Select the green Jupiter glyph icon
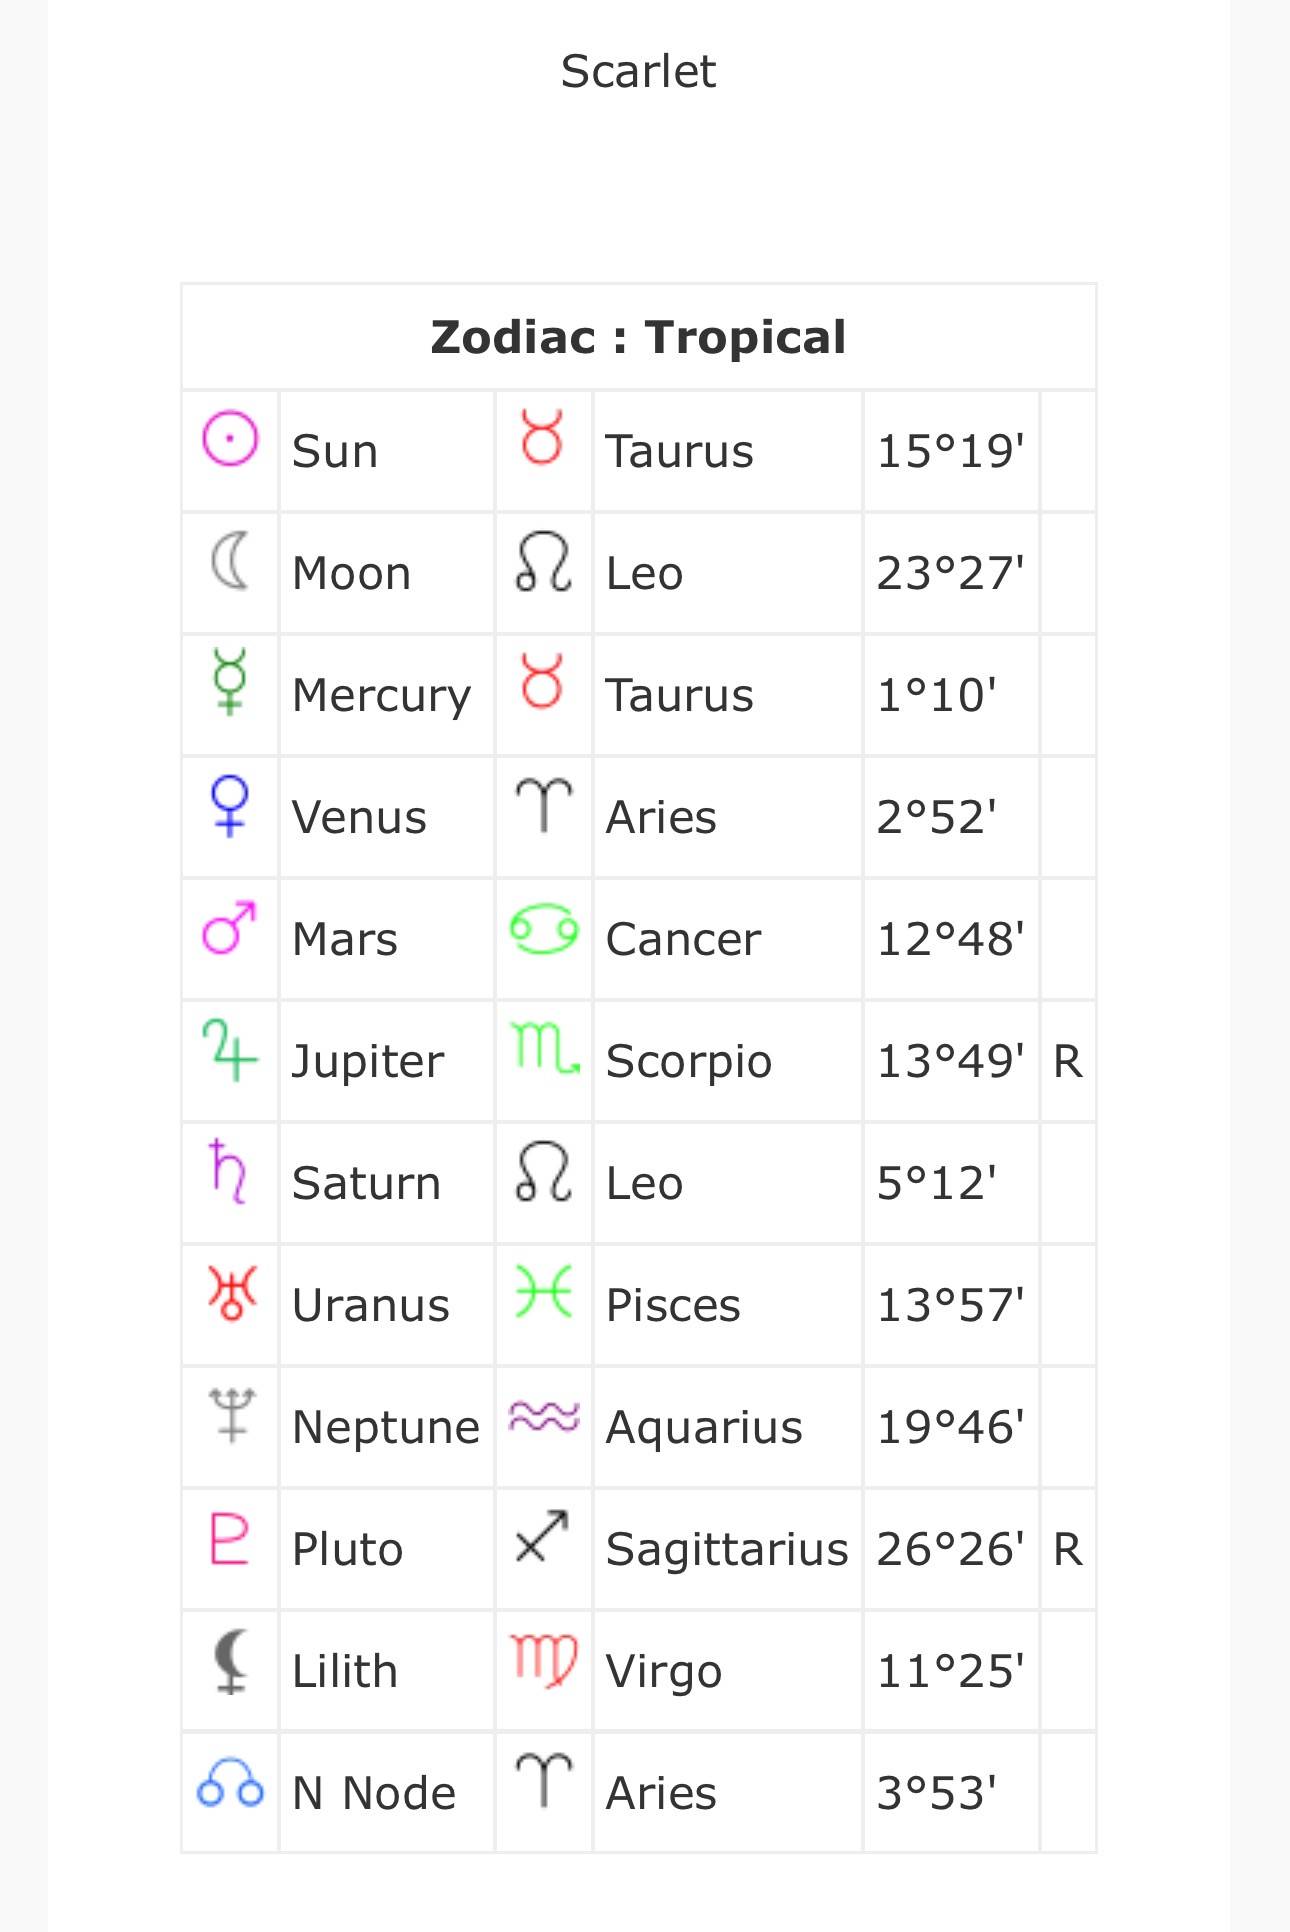1290x1932 pixels. click(x=230, y=1050)
